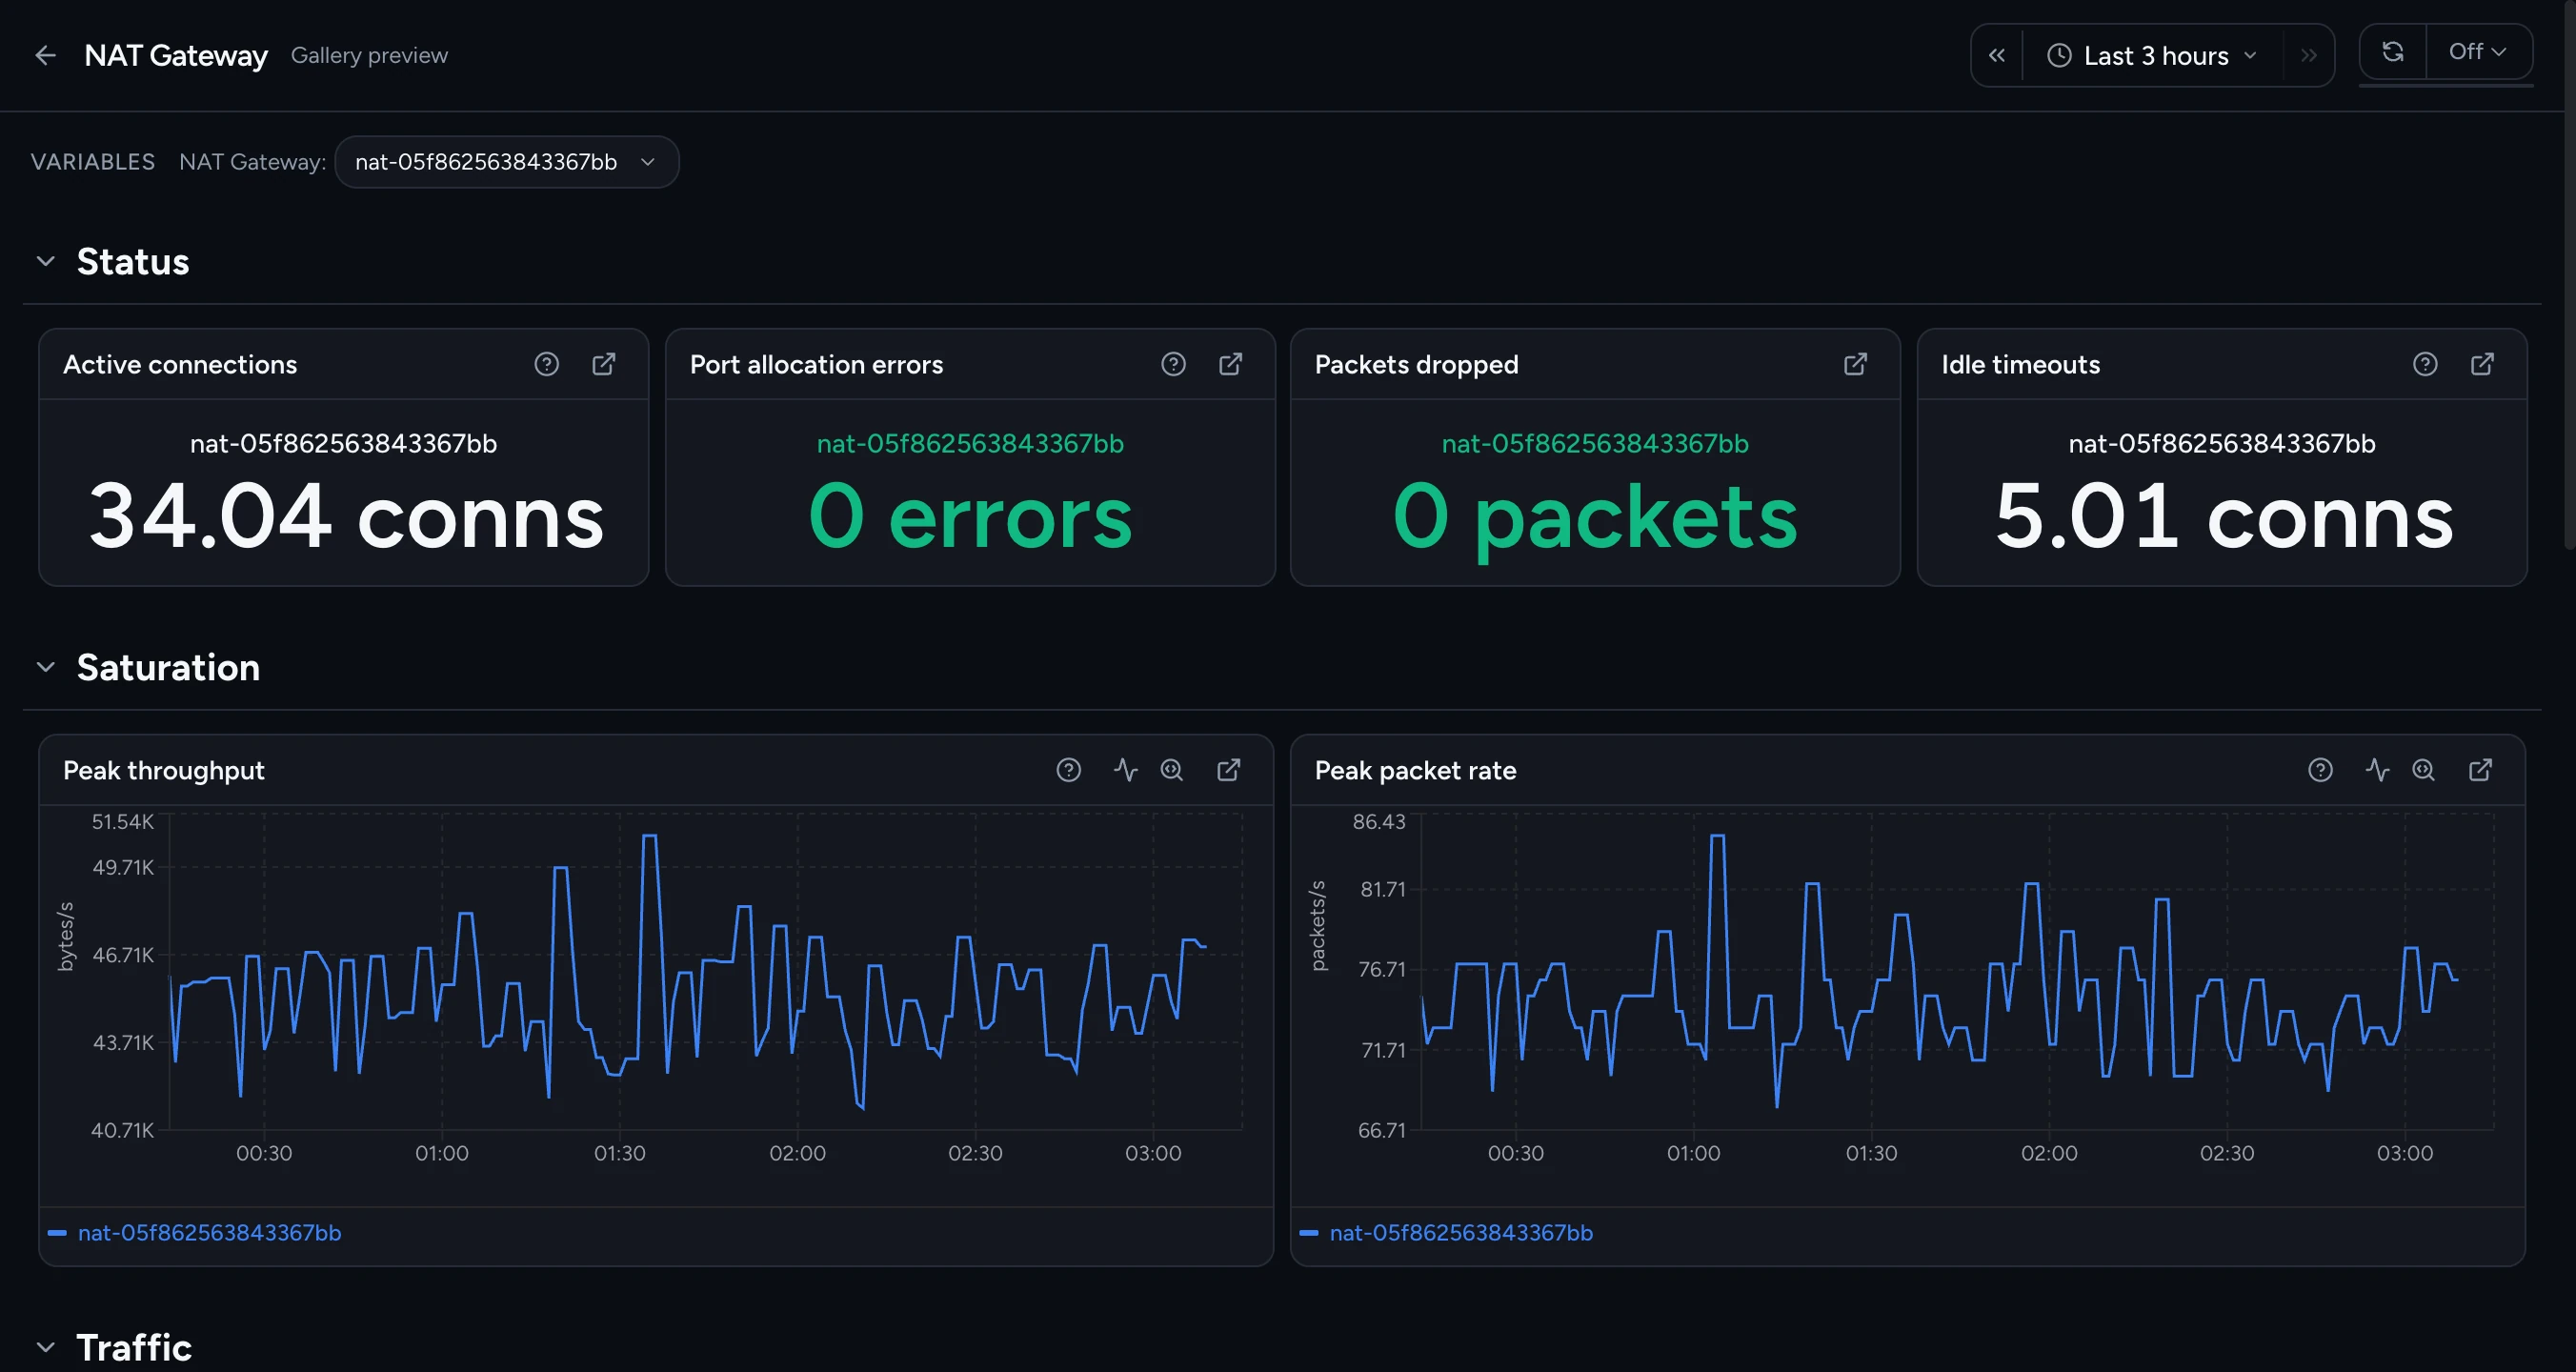Open Port allocation errors in new view
Viewport: 2576px width, 1372px height.
(x=1230, y=364)
